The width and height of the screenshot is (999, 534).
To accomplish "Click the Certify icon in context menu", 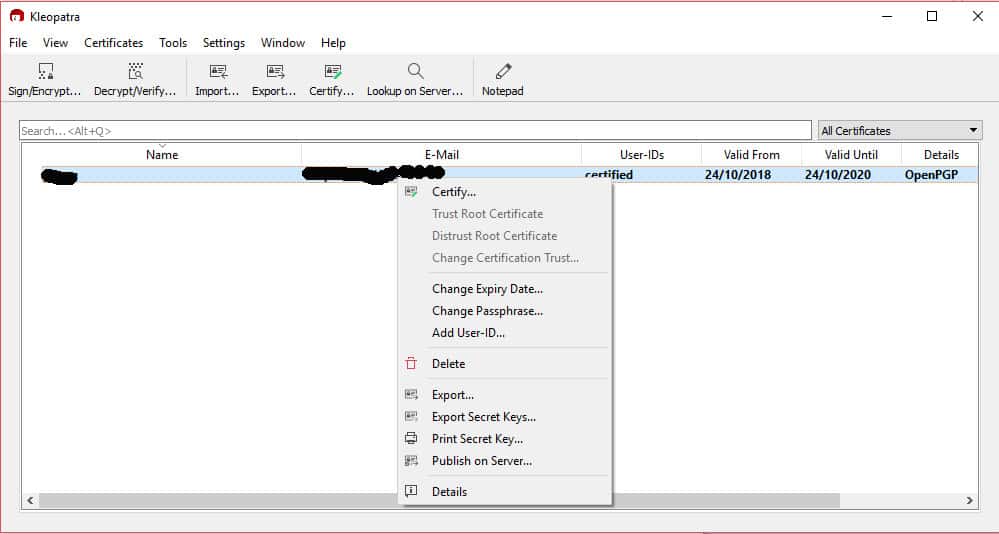I will (x=411, y=191).
